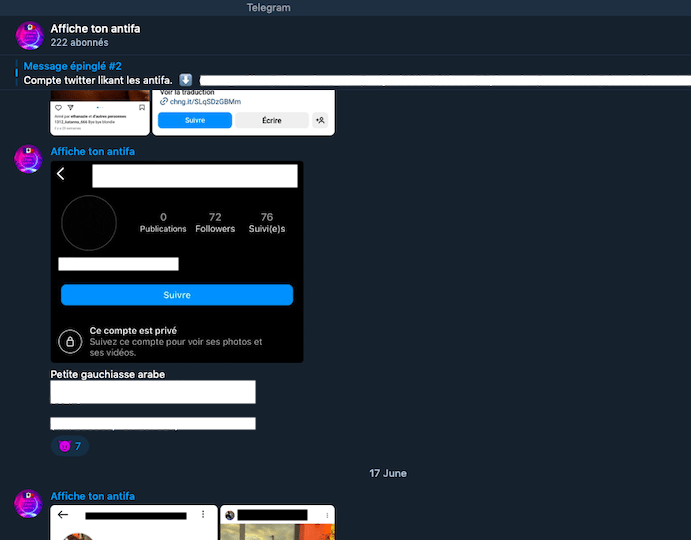Click the sender name on the 17 June post
The height and width of the screenshot is (540, 691).
[93, 496]
